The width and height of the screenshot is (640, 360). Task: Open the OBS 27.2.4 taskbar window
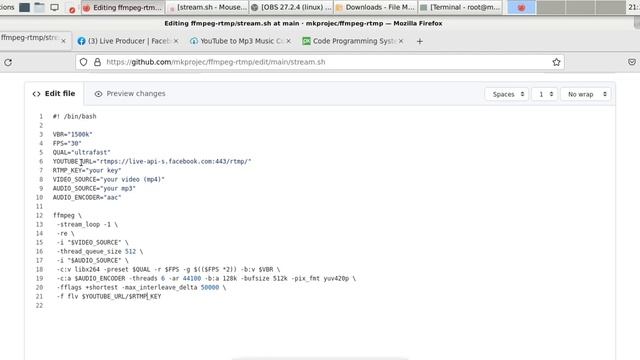click(x=291, y=7)
